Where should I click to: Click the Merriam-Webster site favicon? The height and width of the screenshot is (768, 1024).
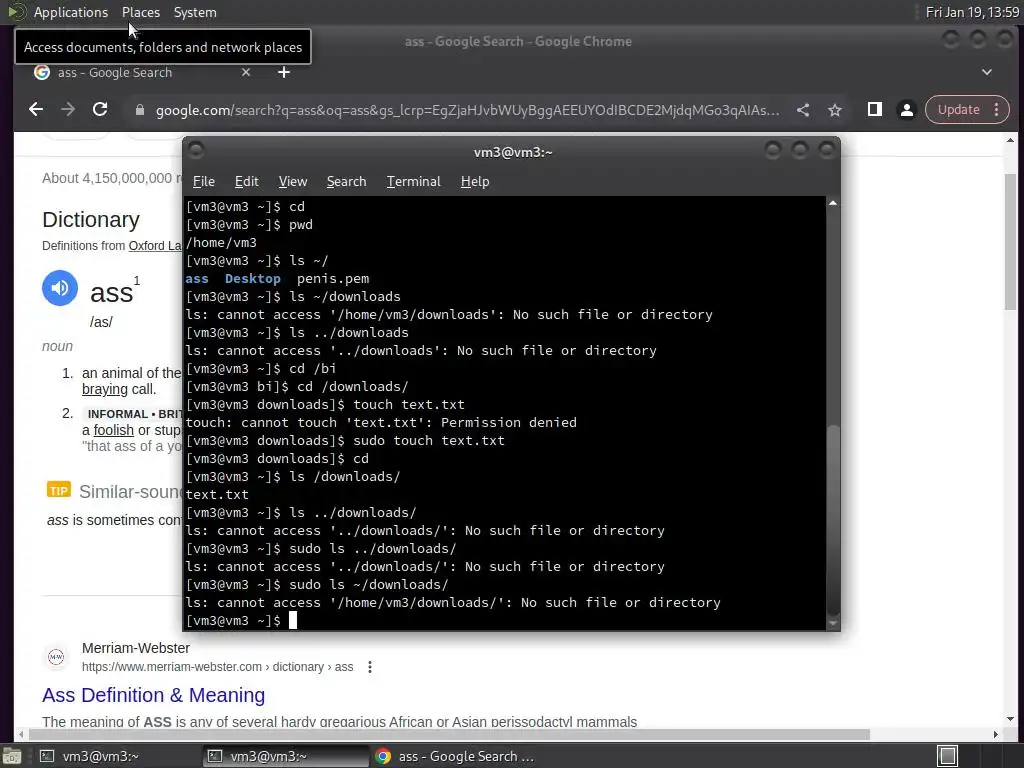(x=56, y=657)
